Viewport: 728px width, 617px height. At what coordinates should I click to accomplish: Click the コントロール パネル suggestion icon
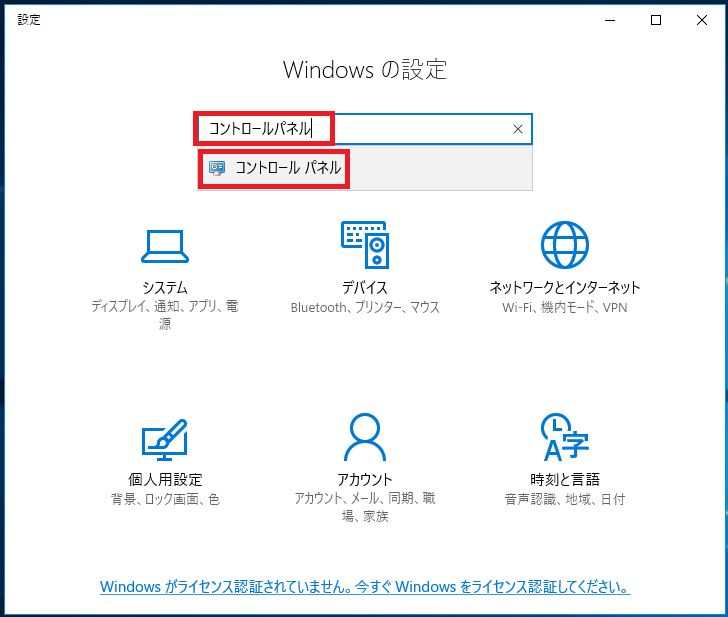[x=217, y=168]
